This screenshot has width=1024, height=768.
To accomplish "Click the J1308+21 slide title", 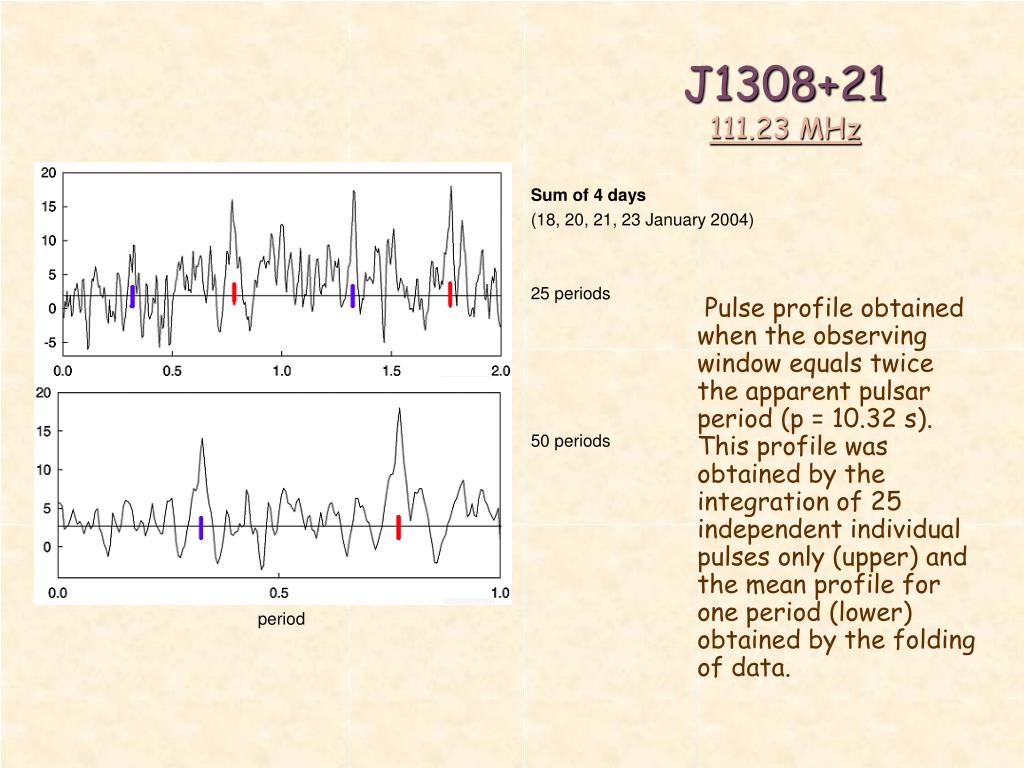I will coord(786,84).
